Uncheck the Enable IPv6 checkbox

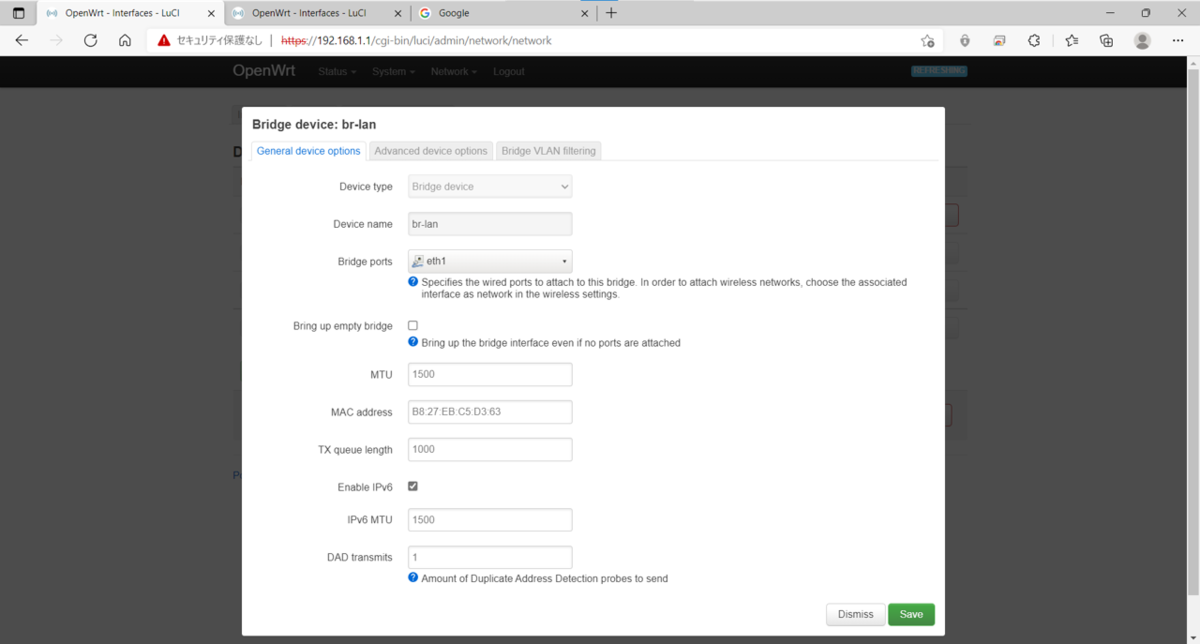pyautogui.click(x=413, y=486)
